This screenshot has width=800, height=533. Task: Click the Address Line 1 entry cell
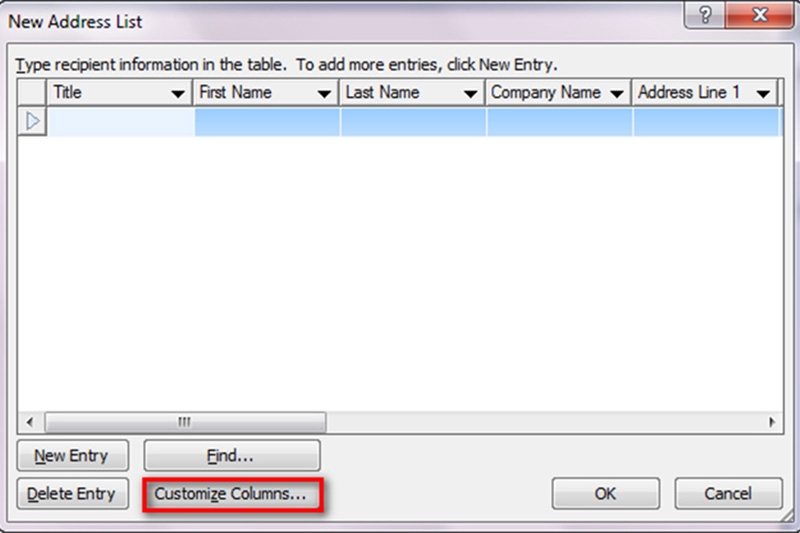(705, 121)
